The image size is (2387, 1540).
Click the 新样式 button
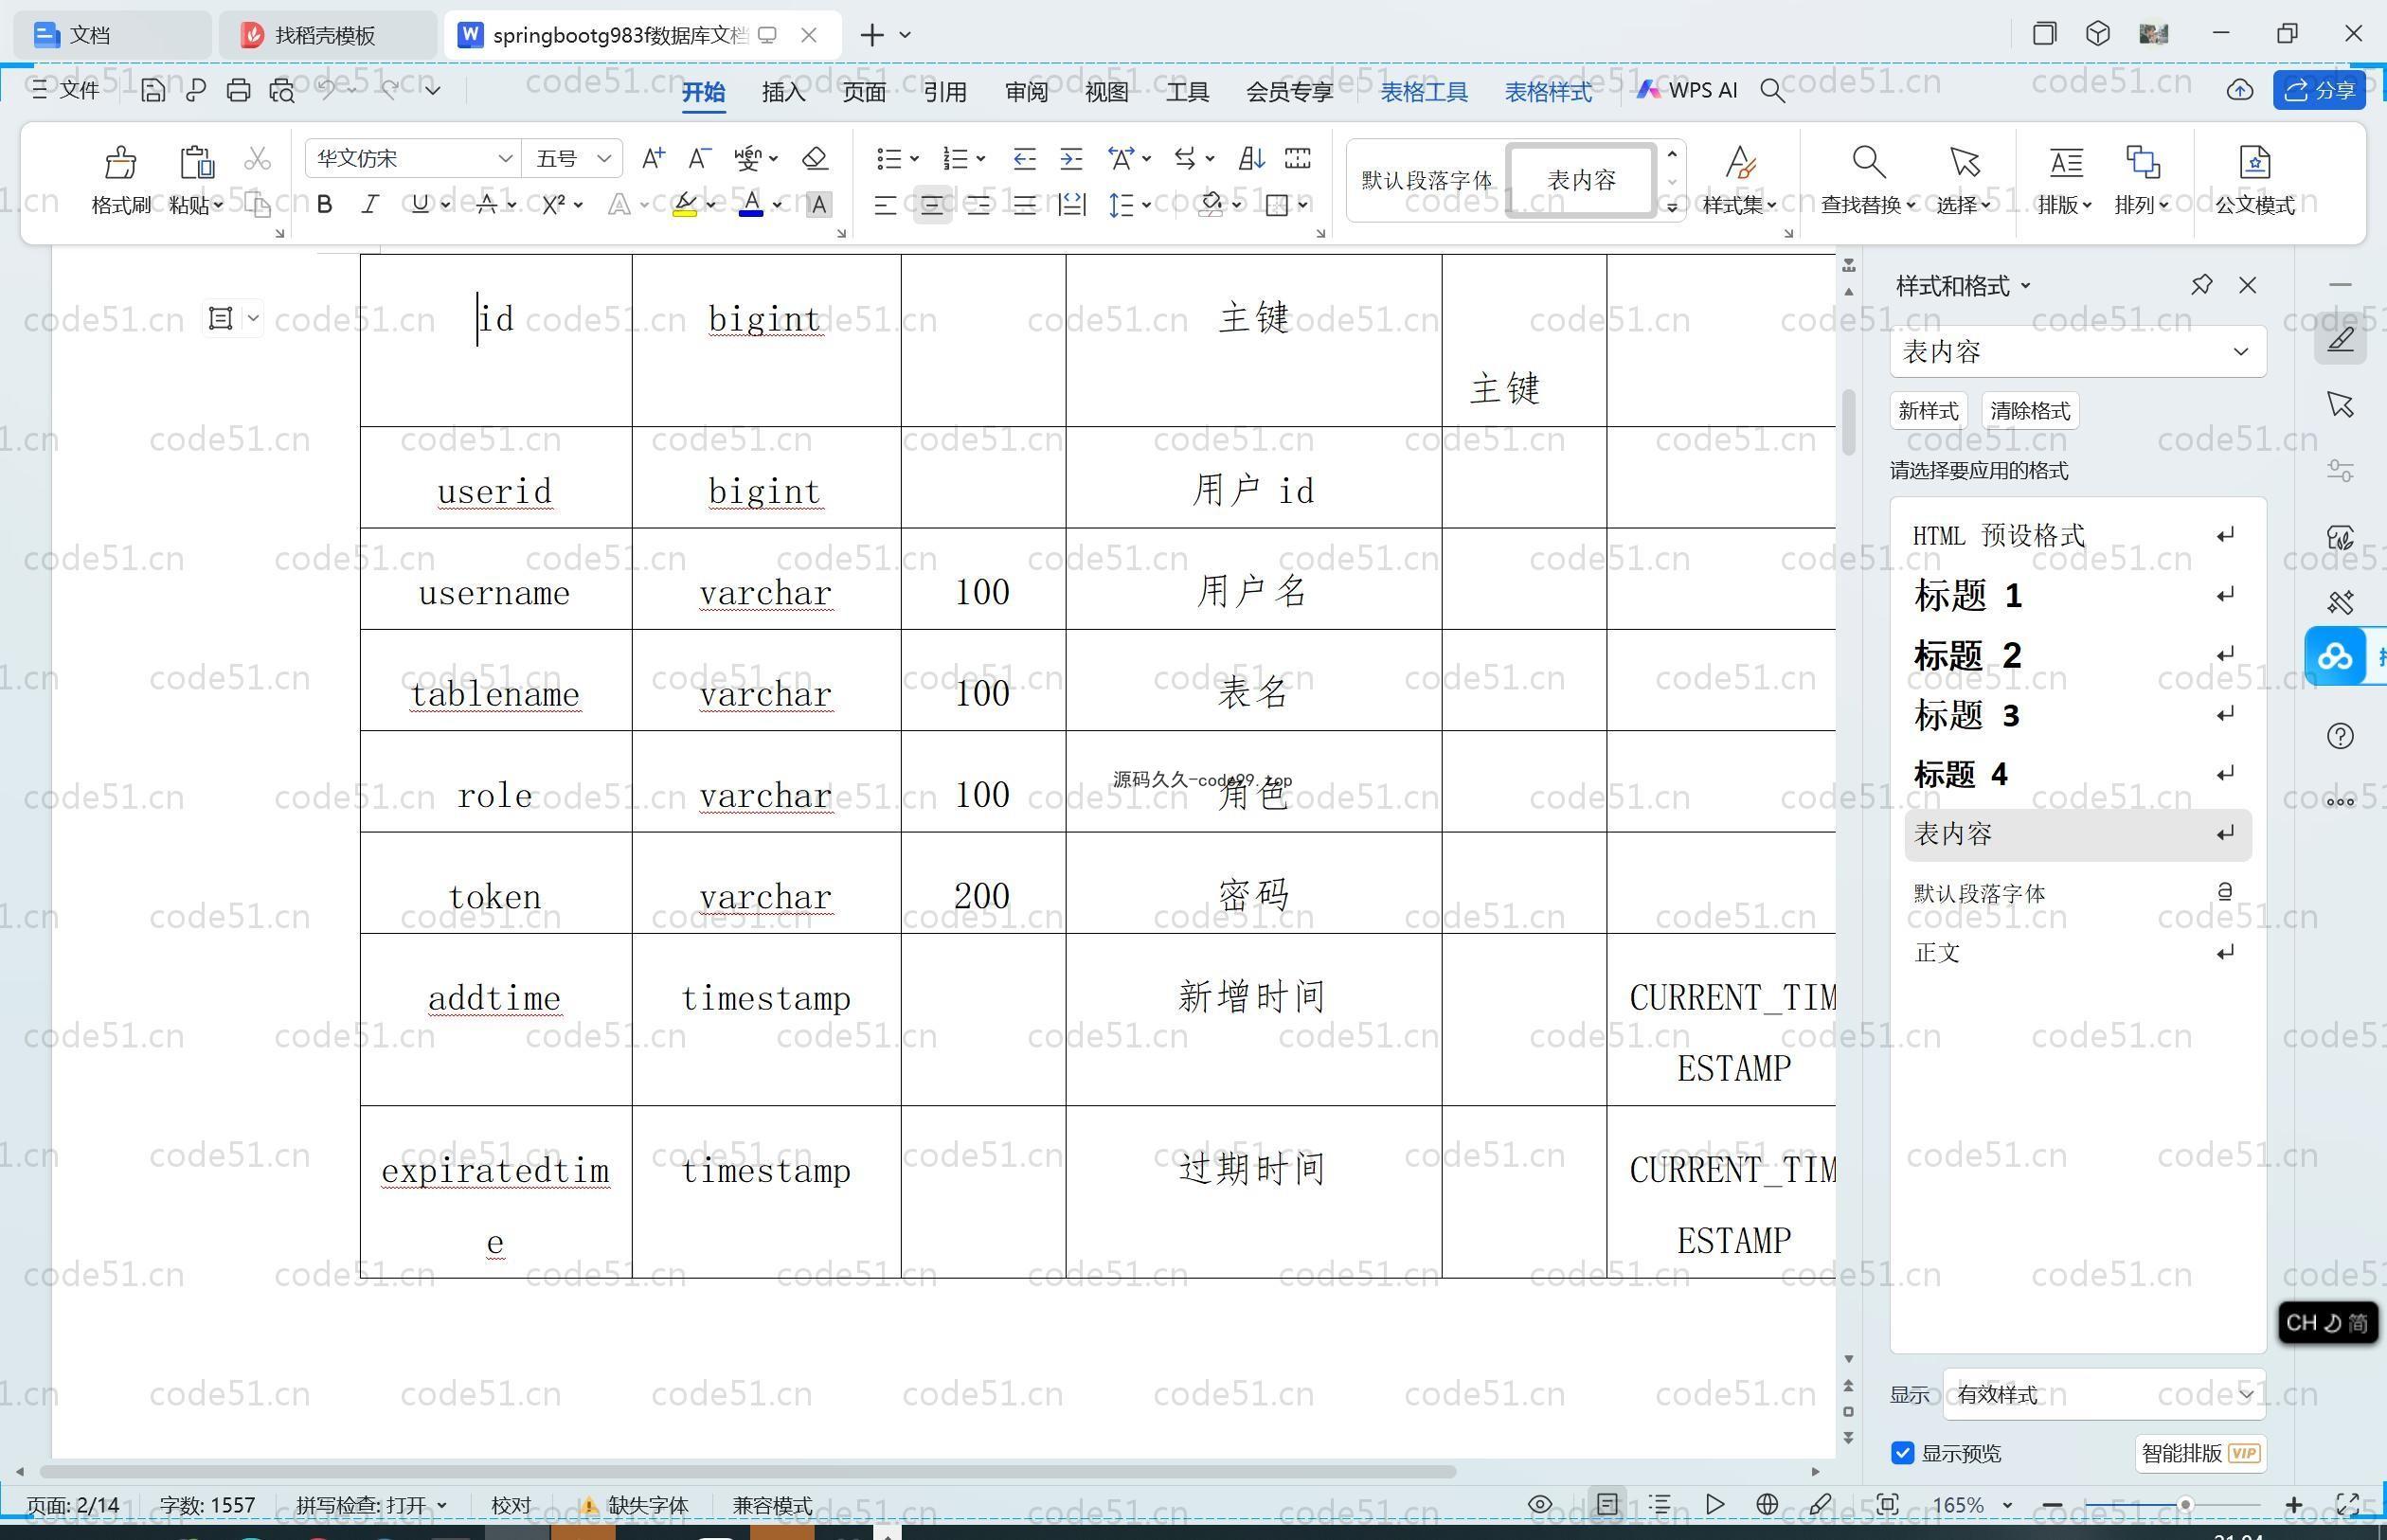pyautogui.click(x=1927, y=411)
